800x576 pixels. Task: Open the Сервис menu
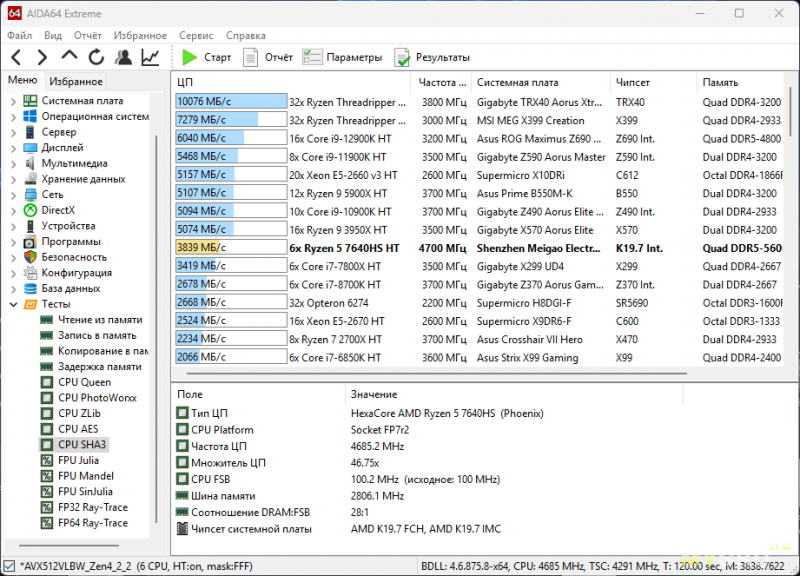196,35
